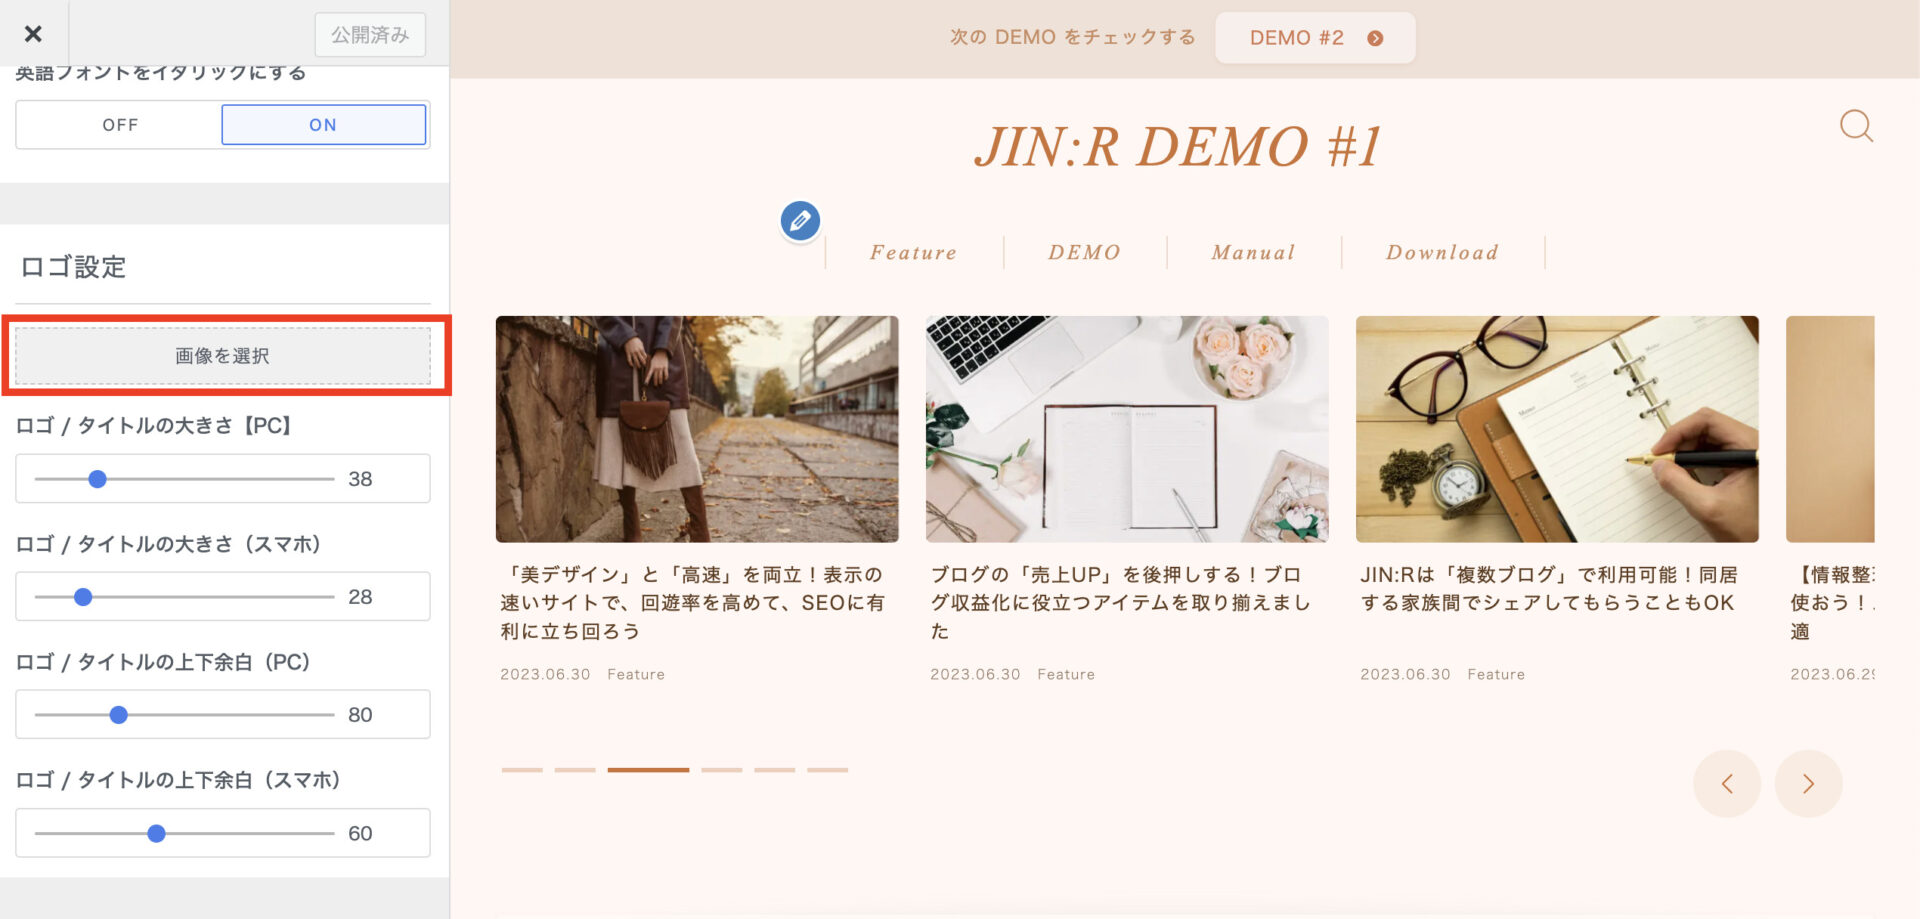Click the PC logo margin value 80
The image size is (1920, 919).
[360, 715]
